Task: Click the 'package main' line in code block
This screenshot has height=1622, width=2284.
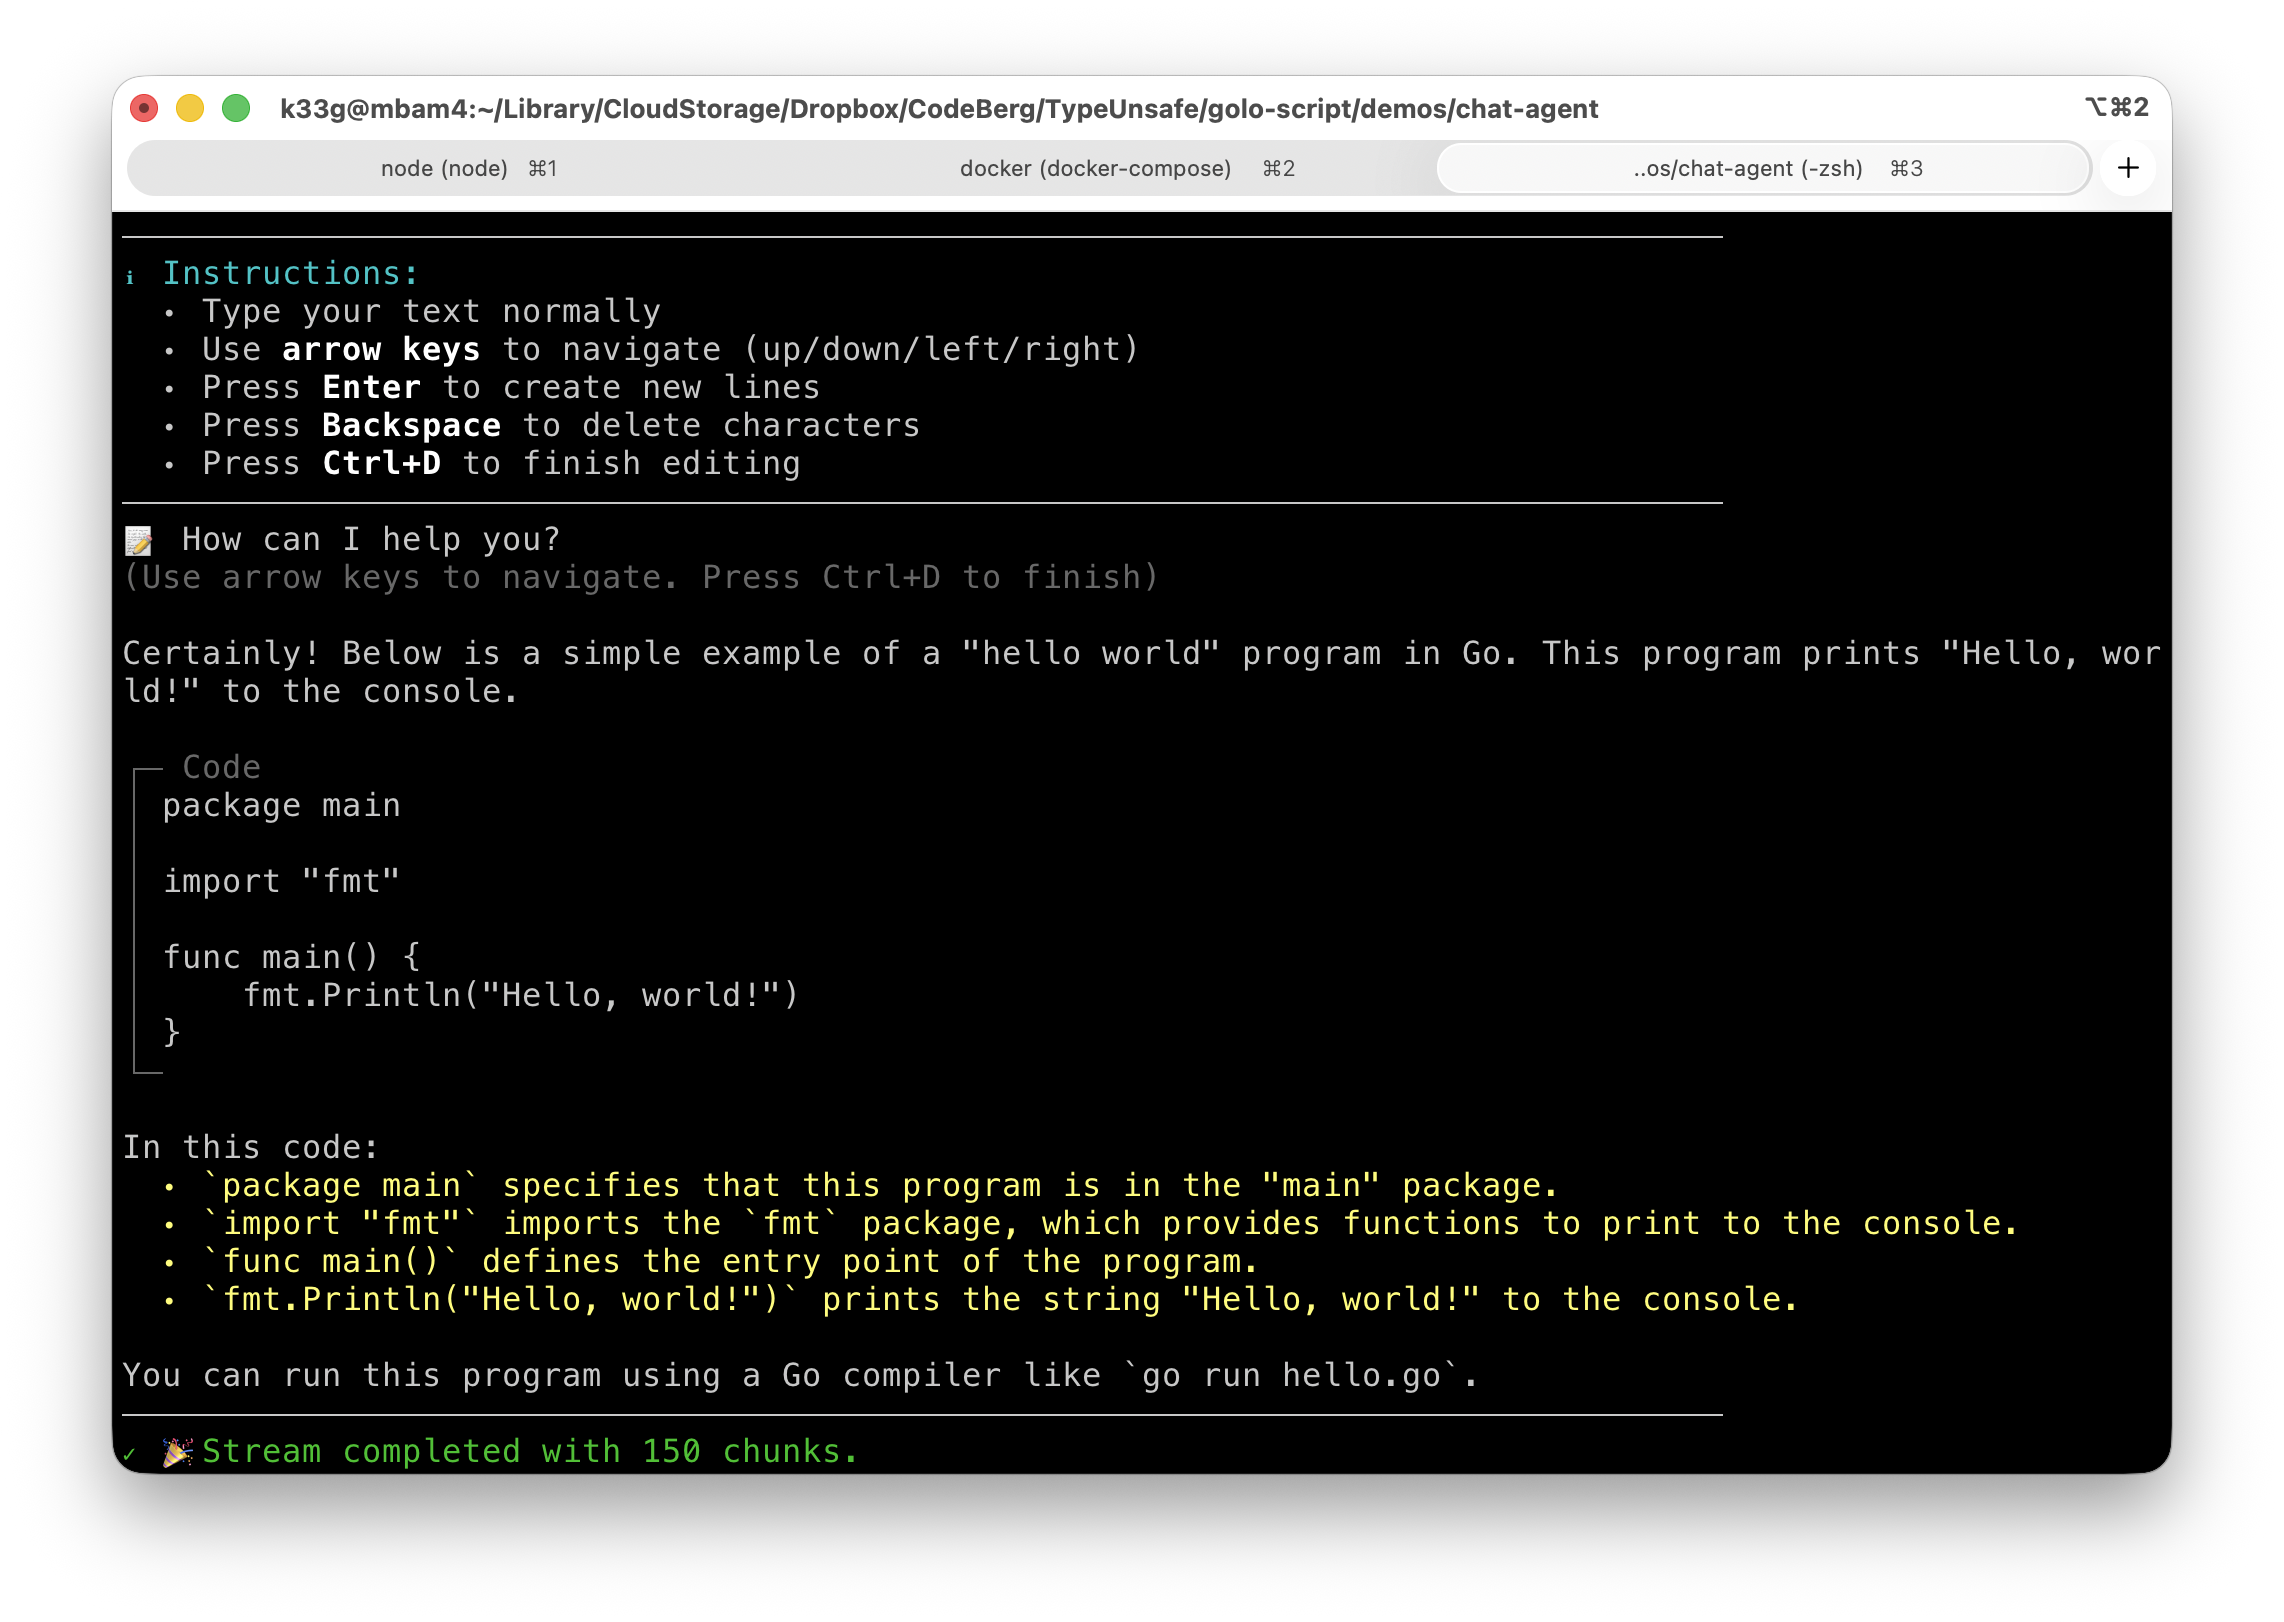Action: coord(281,805)
